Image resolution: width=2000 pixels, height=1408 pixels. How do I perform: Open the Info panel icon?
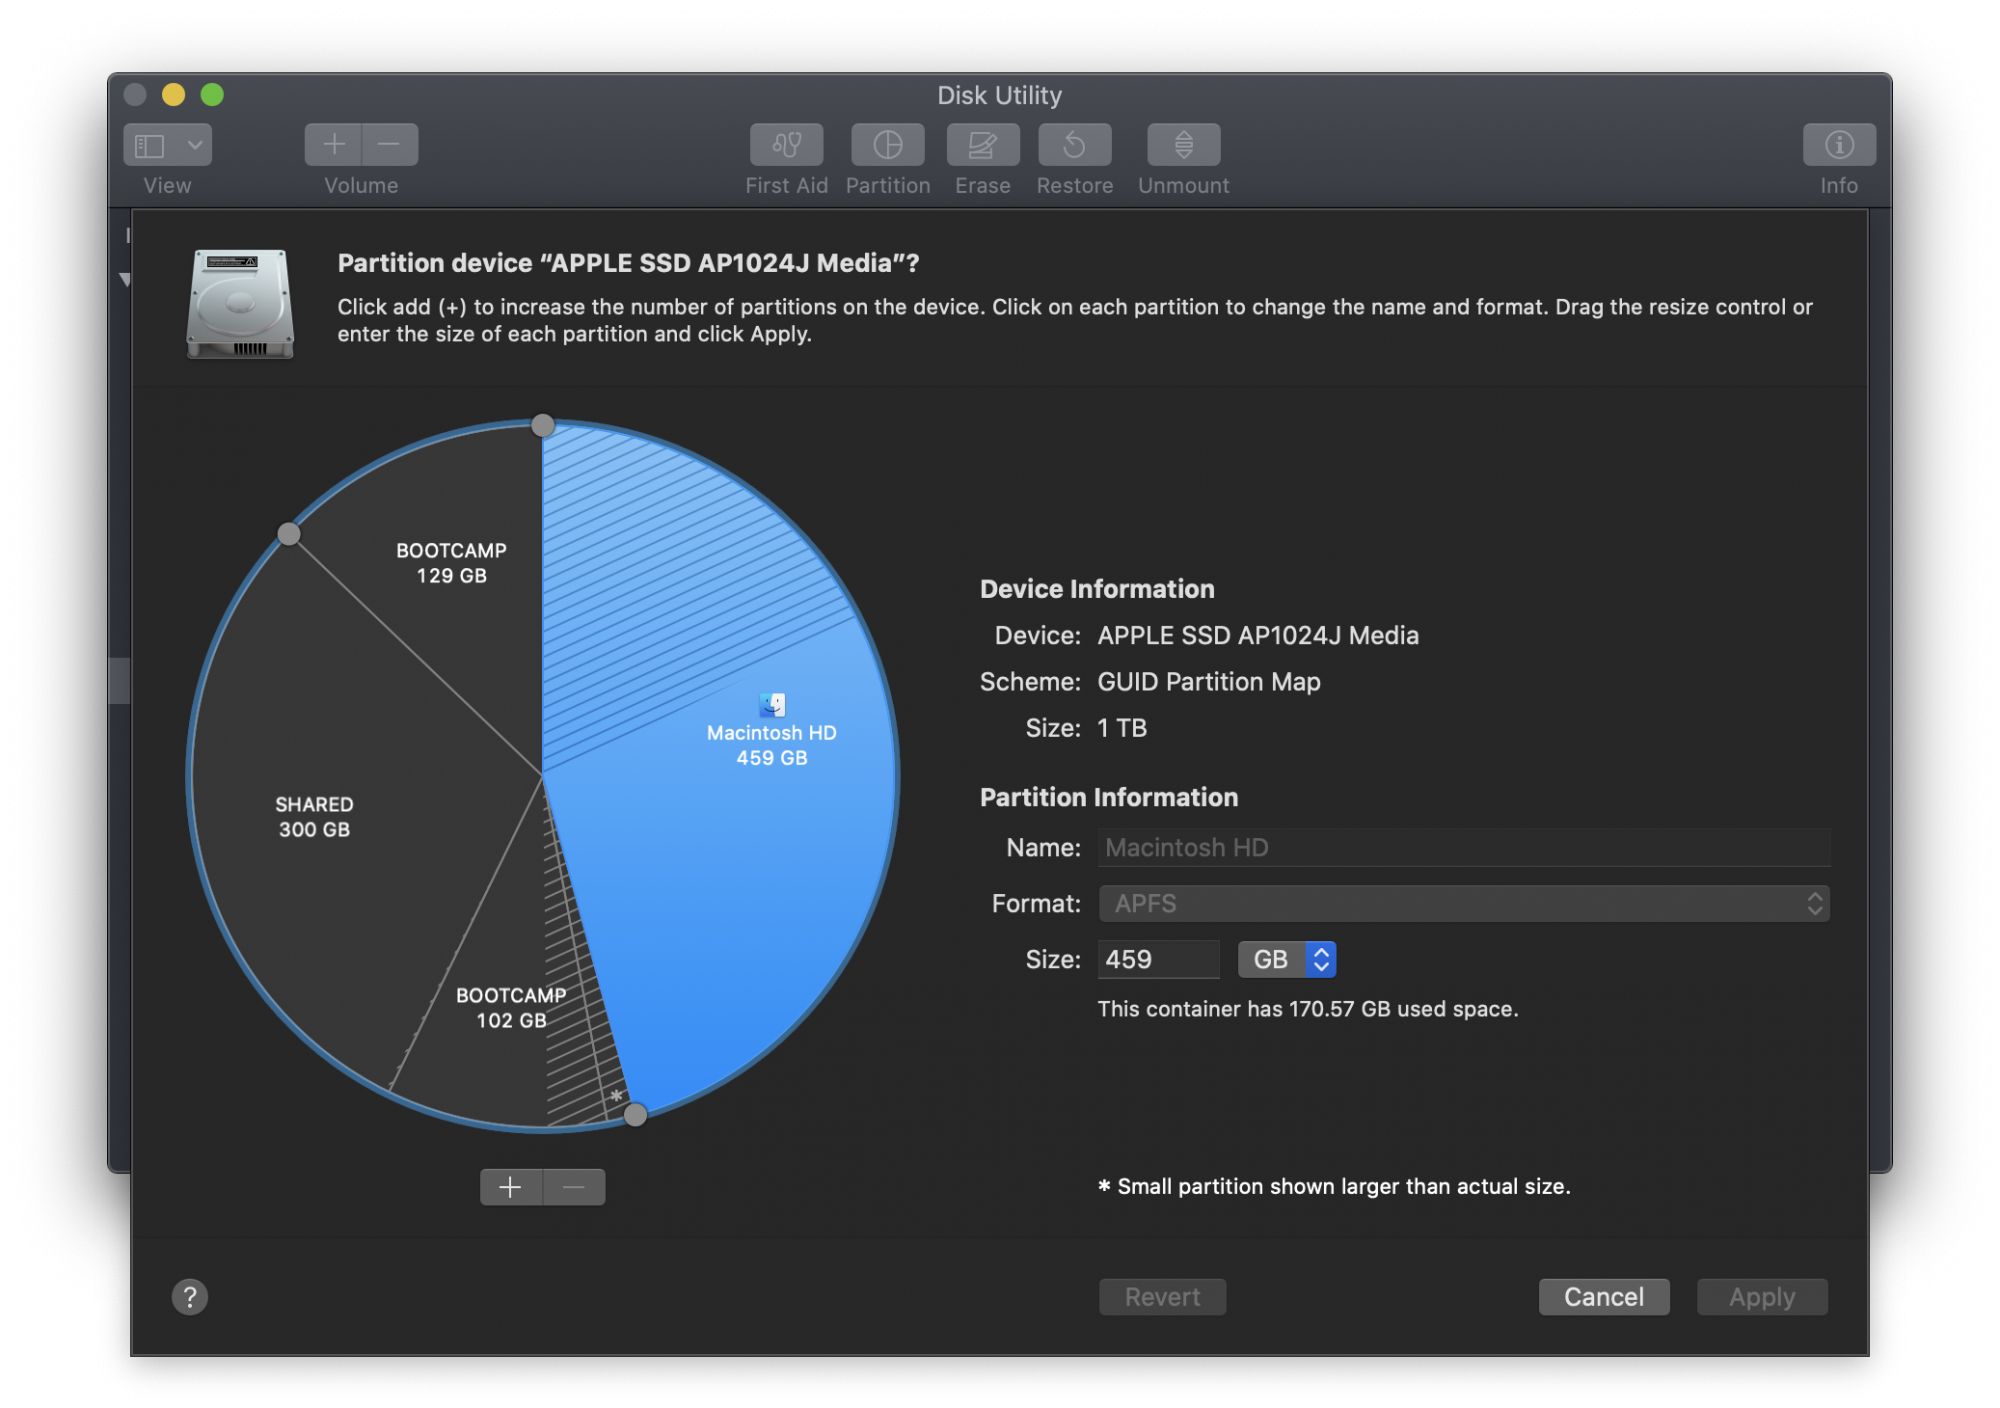tap(1838, 145)
